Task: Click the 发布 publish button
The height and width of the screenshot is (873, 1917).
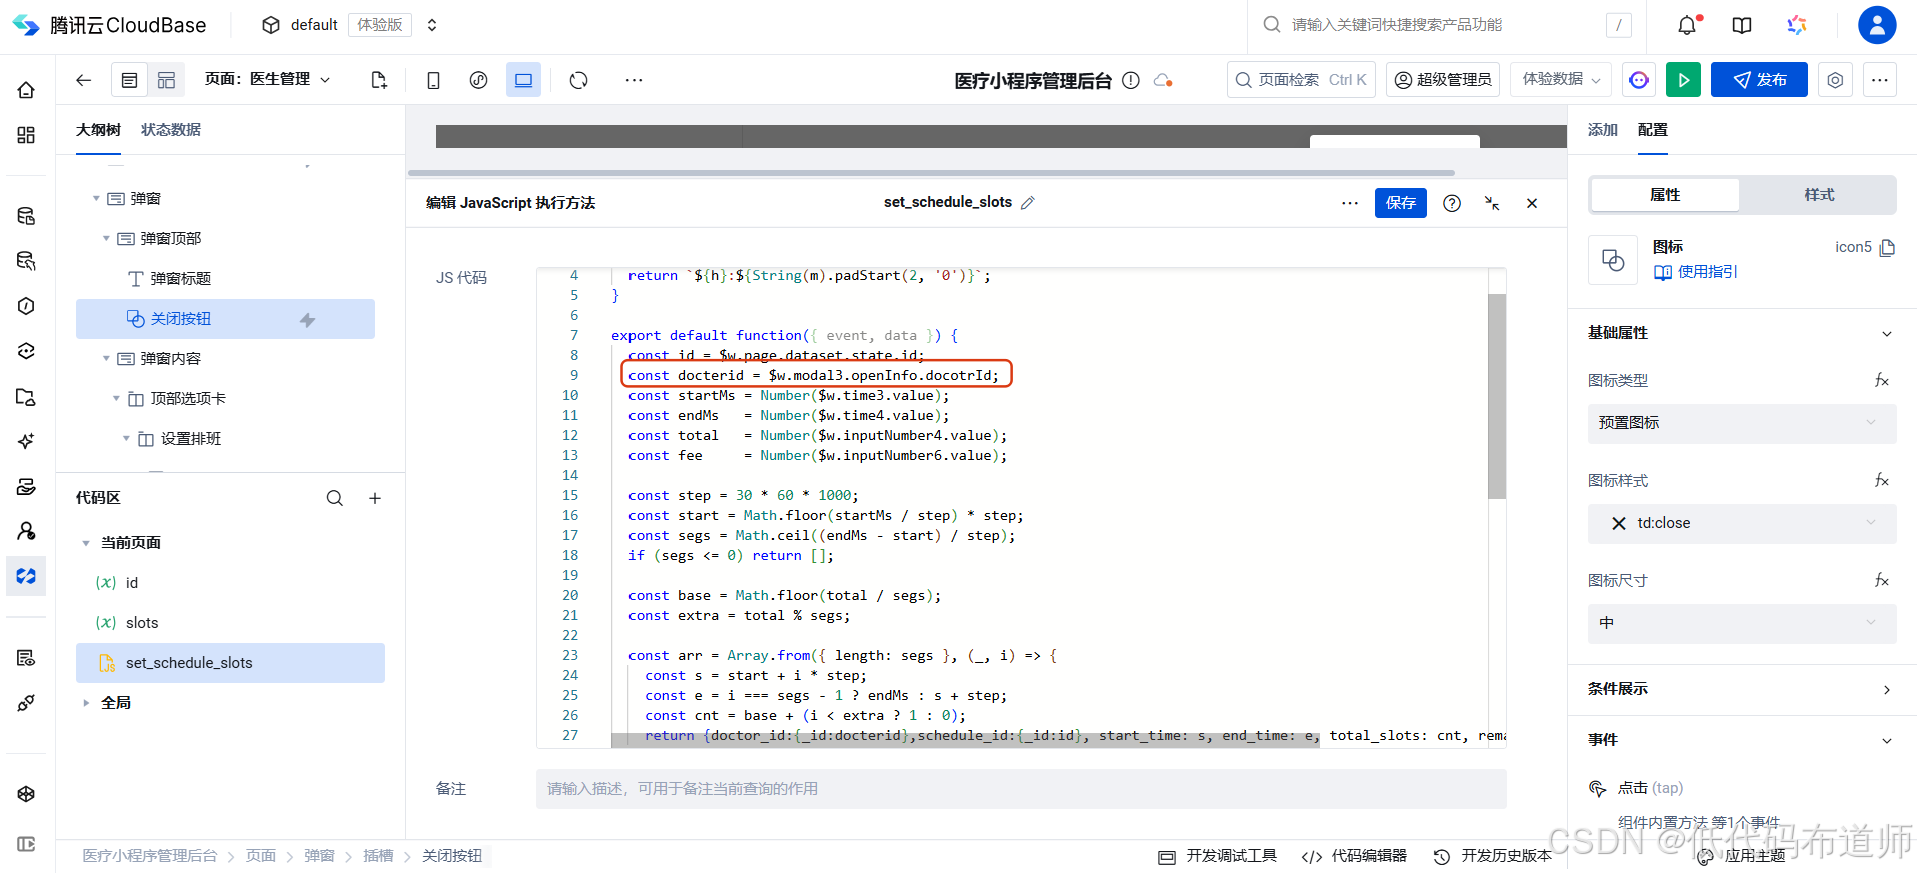Action: pos(1759,80)
